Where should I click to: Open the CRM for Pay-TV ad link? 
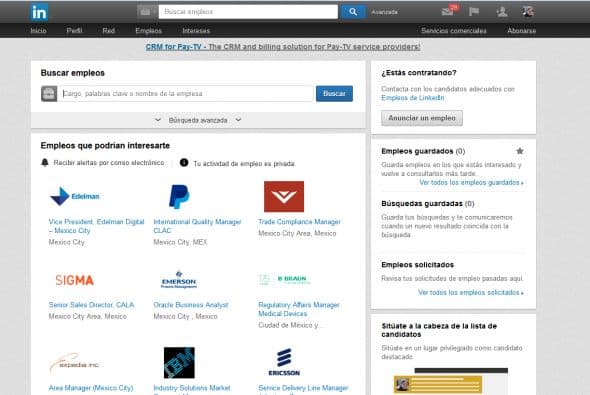(x=283, y=47)
